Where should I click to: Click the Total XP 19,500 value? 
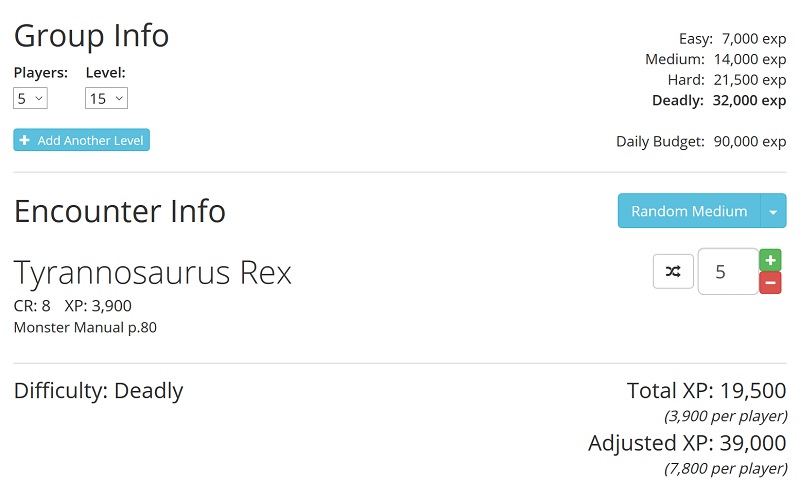pos(707,391)
